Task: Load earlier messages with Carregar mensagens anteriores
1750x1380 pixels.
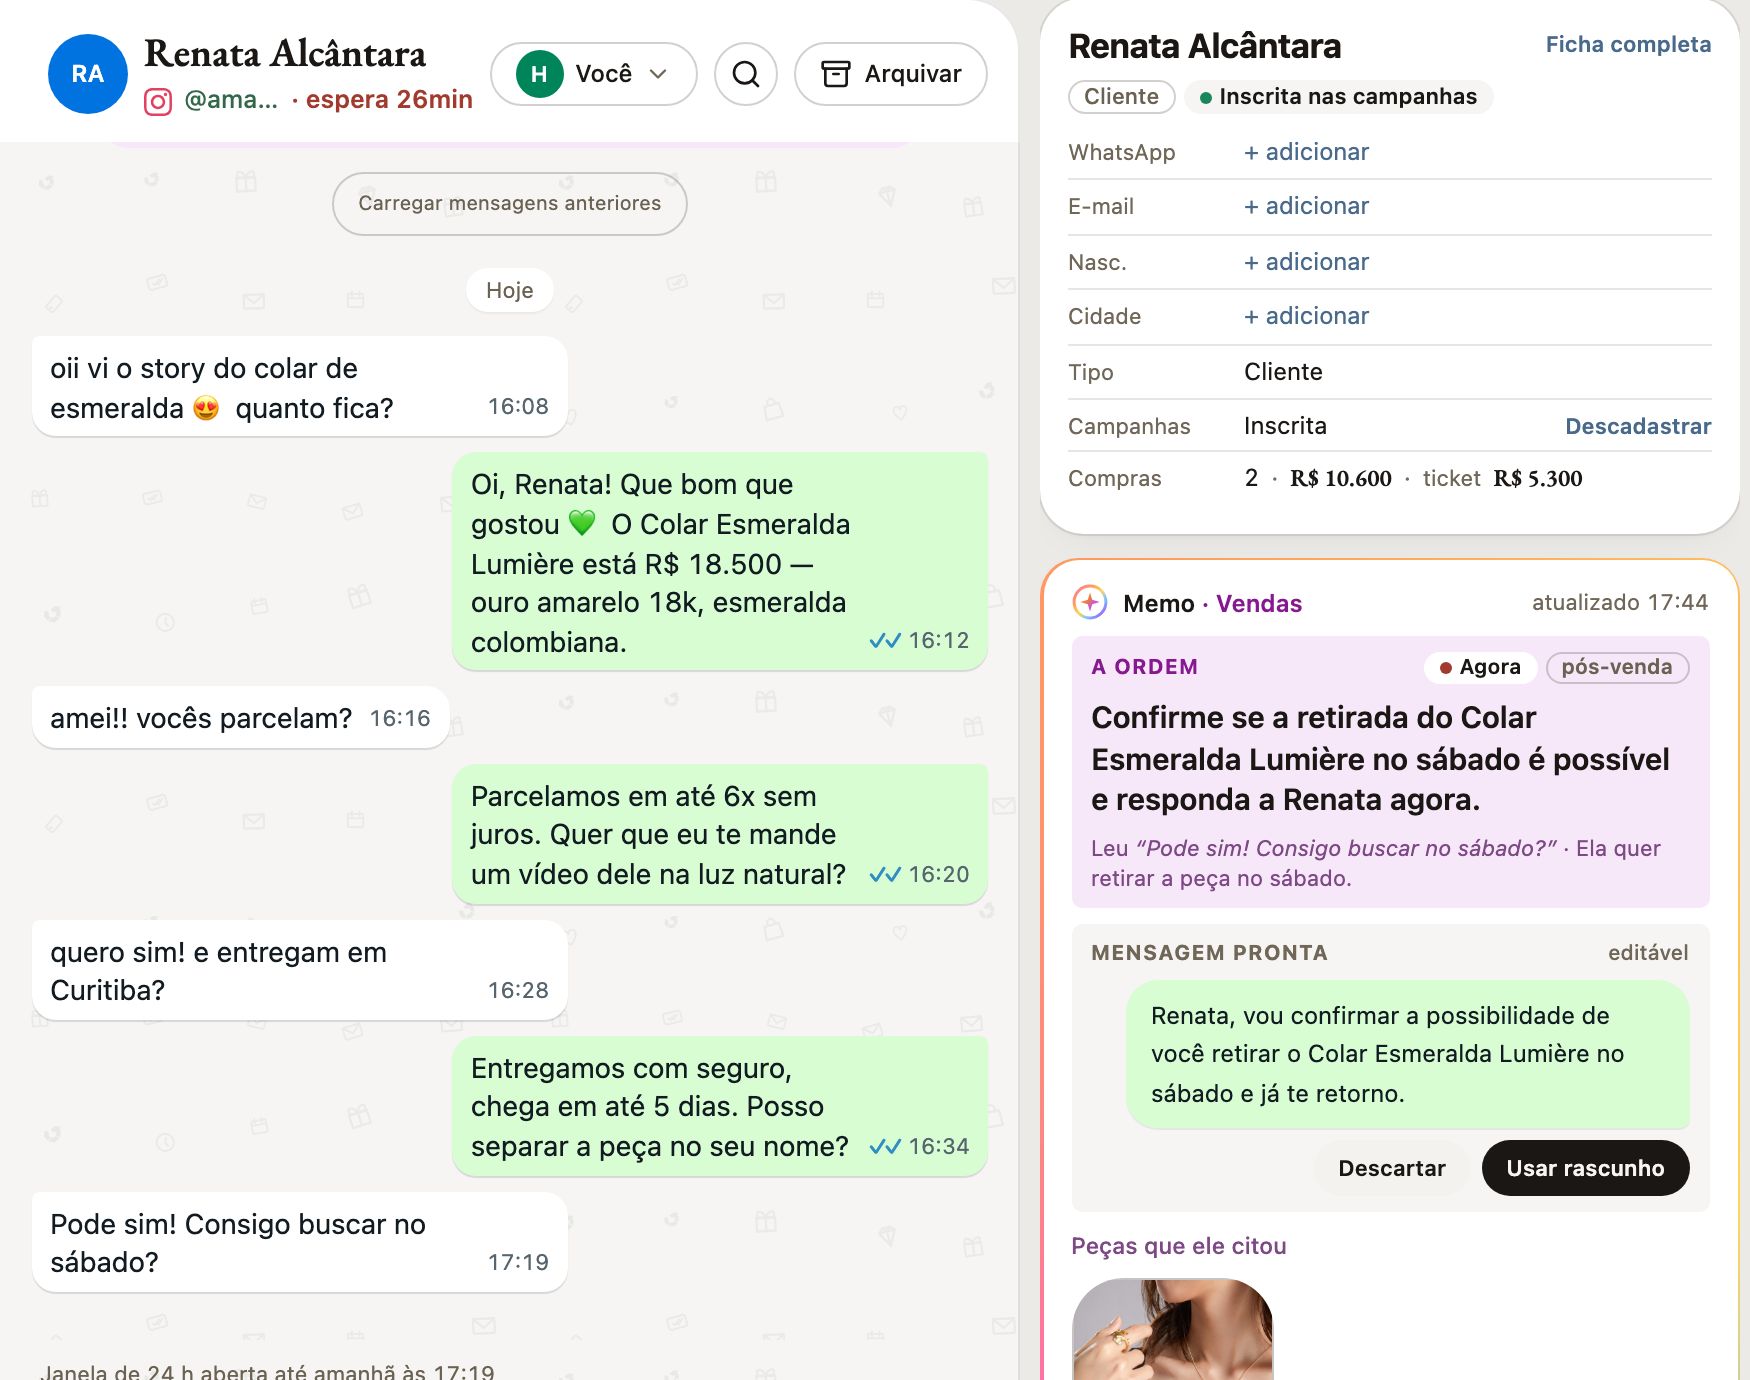Action: (510, 204)
